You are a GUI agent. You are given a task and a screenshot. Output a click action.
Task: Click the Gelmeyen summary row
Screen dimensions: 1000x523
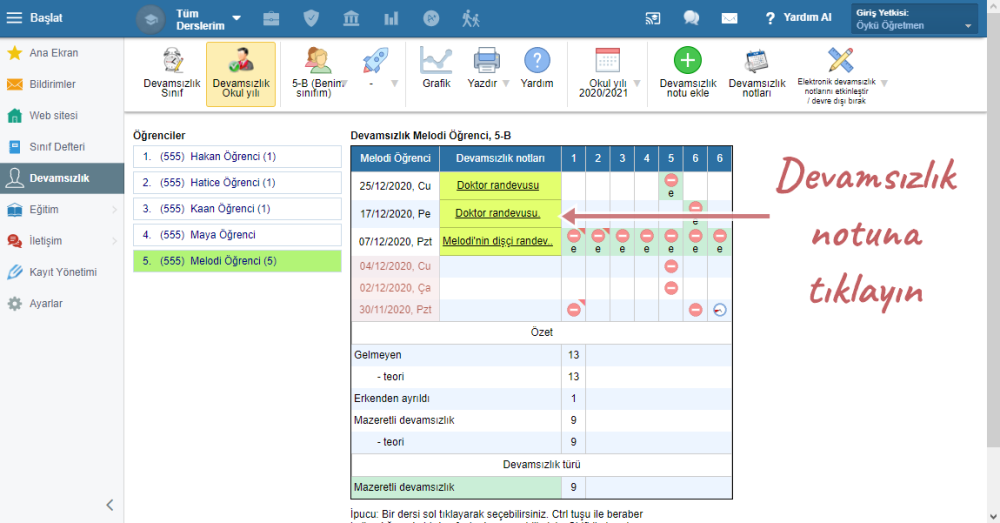coord(541,355)
